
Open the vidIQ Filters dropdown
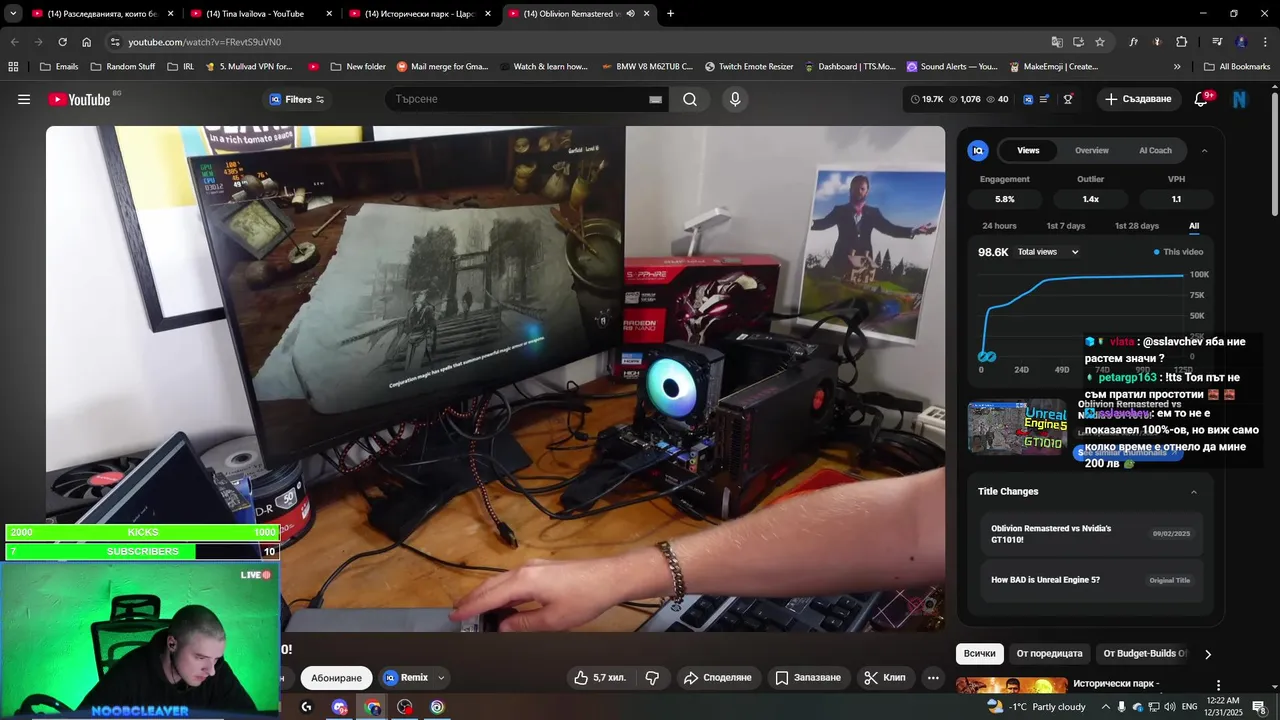[297, 99]
